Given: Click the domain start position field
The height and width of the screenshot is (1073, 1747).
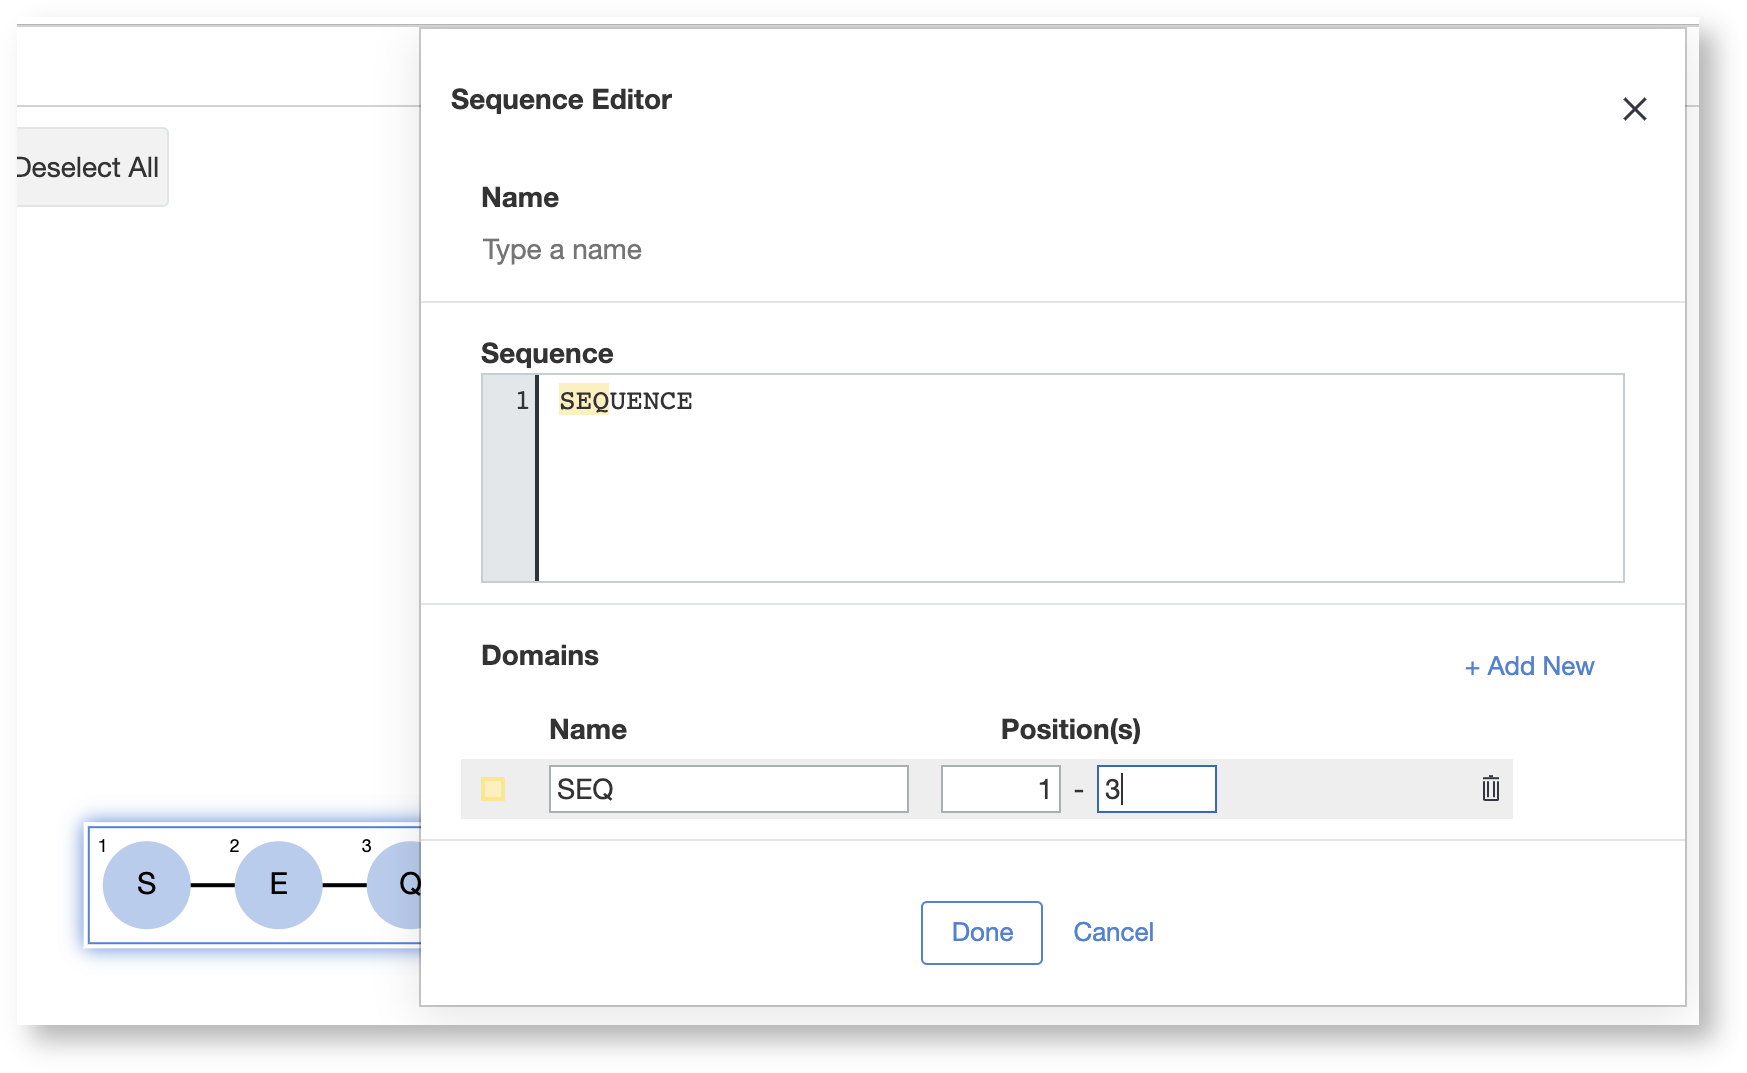Looking at the screenshot, I should [1000, 789].
